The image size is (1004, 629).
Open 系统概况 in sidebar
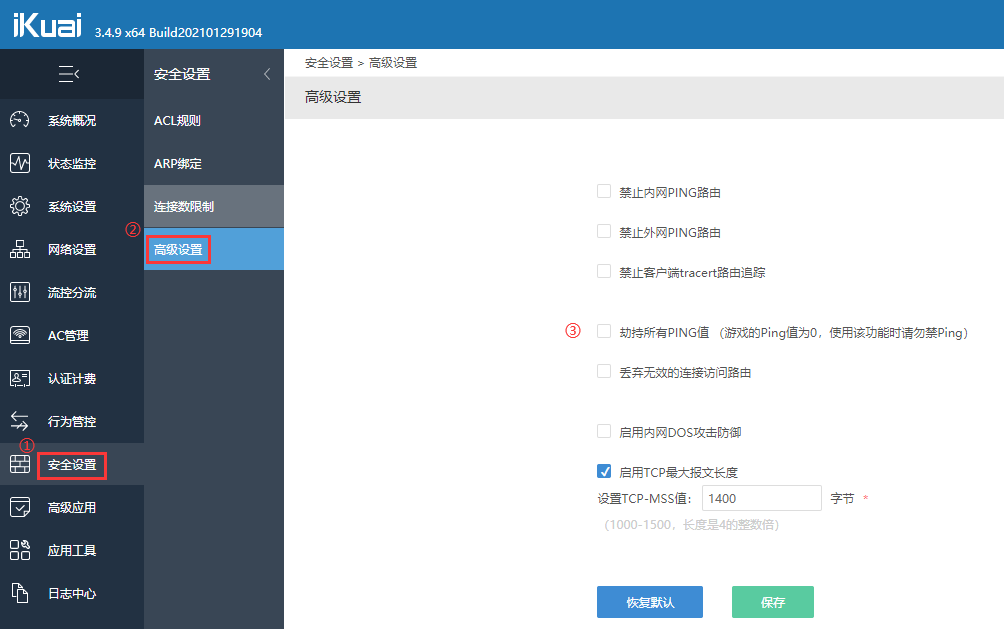coord(72,120)
